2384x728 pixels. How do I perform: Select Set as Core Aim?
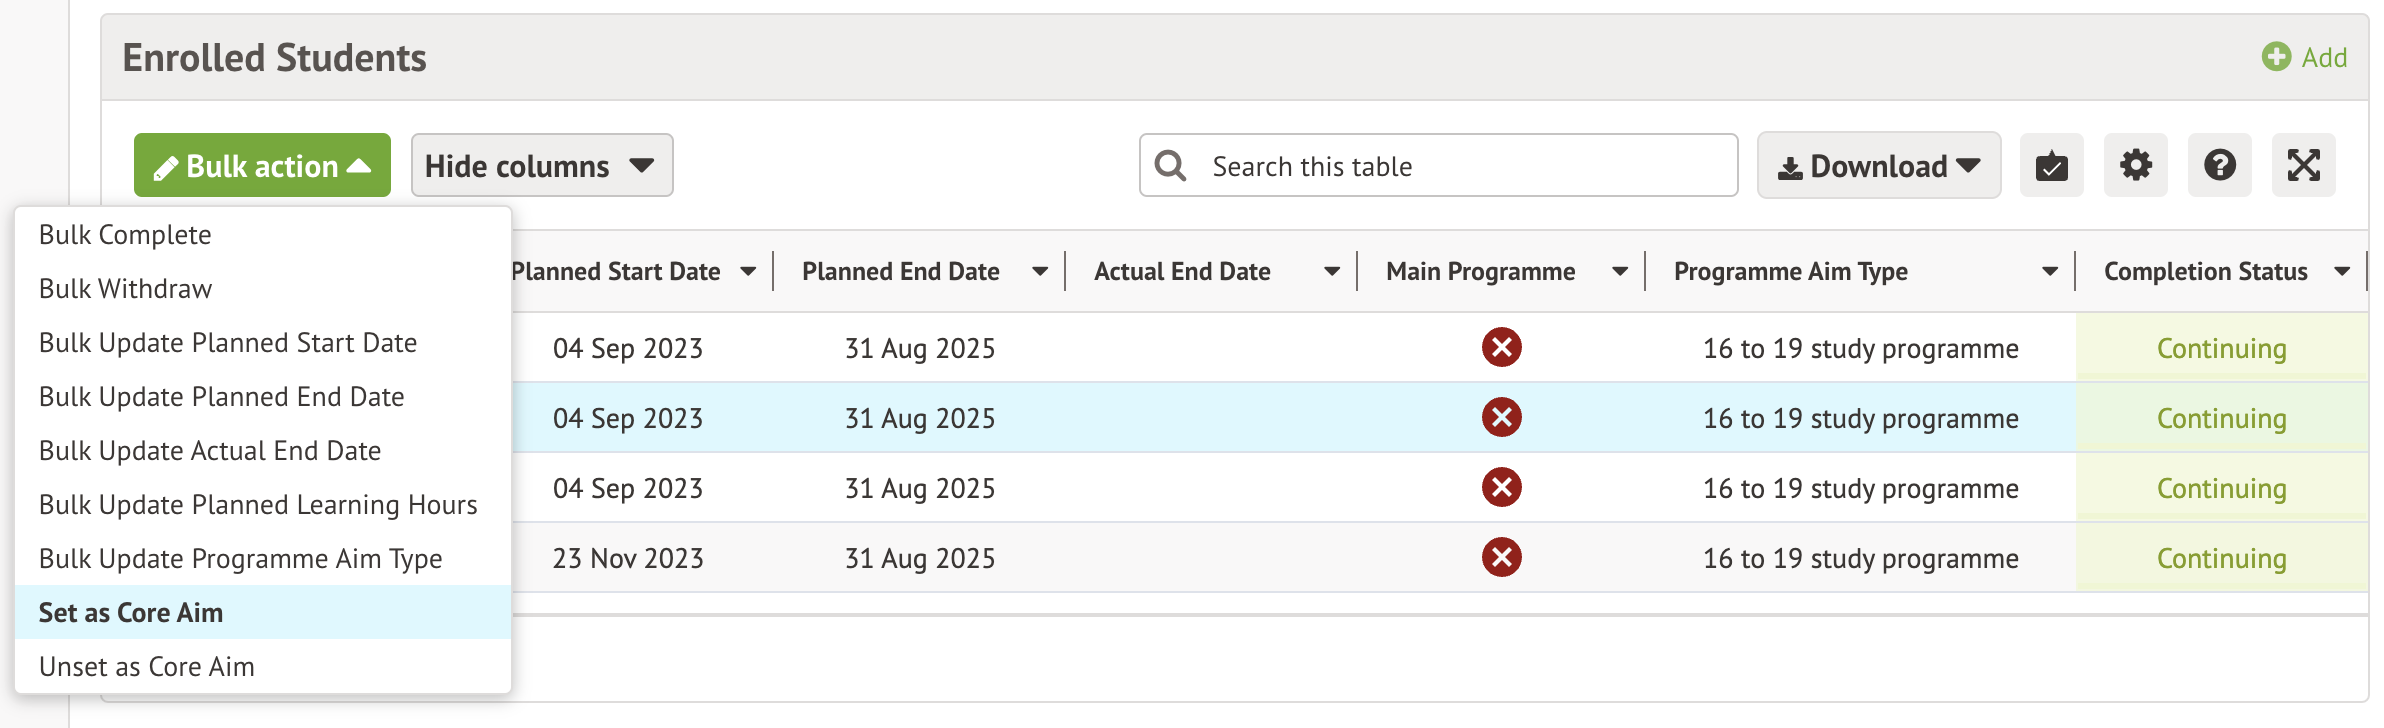(131, 613)
